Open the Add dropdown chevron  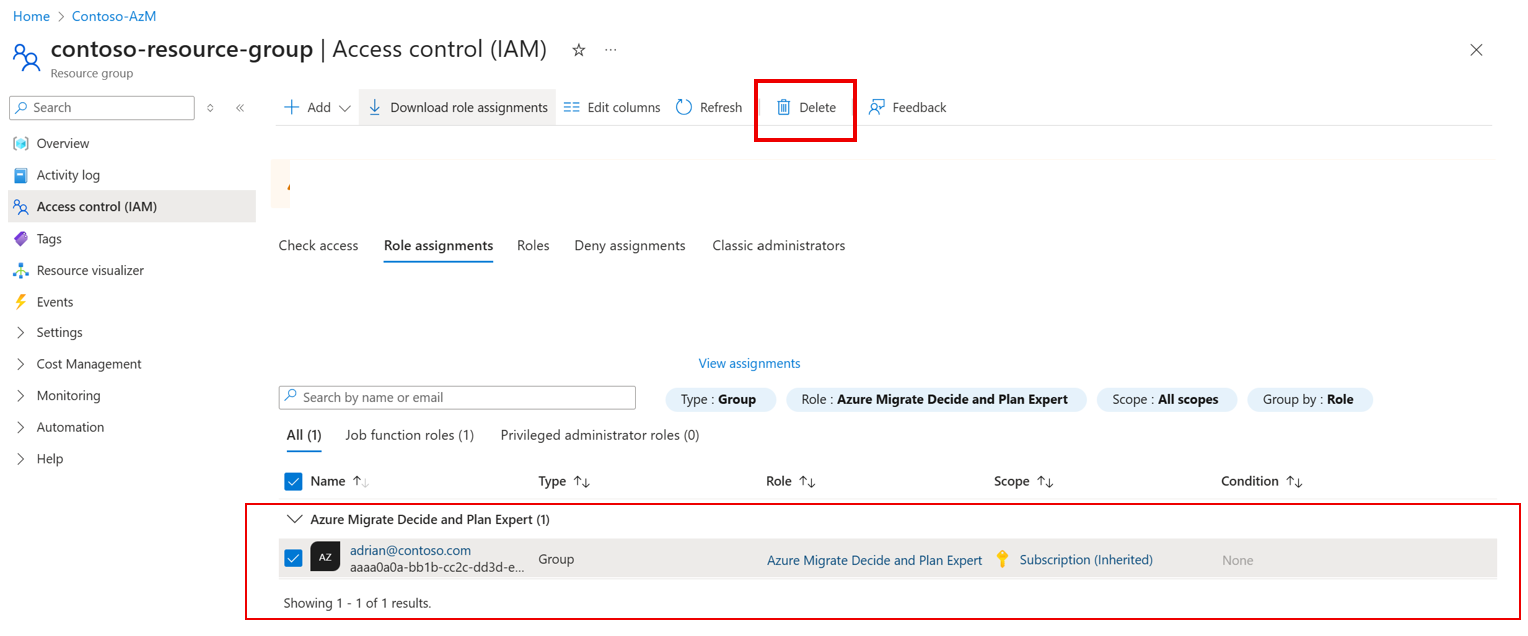point(345,108)
